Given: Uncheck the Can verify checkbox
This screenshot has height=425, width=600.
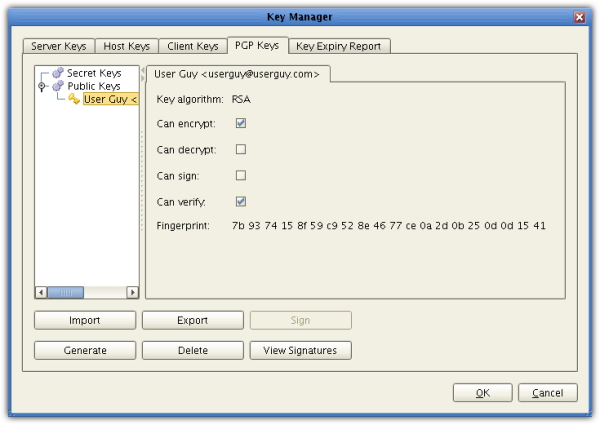Looking at the screenshot, I should point(240,201).
